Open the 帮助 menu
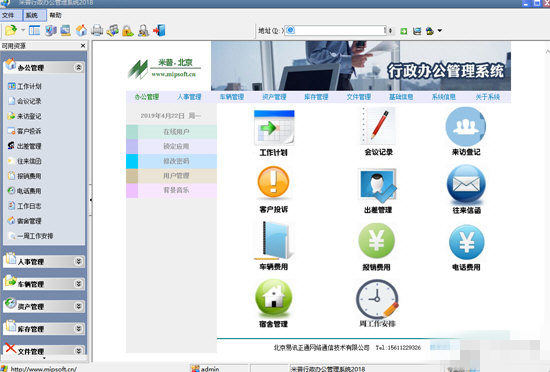Screen dimensions: 550x372 tap(55, 15)
